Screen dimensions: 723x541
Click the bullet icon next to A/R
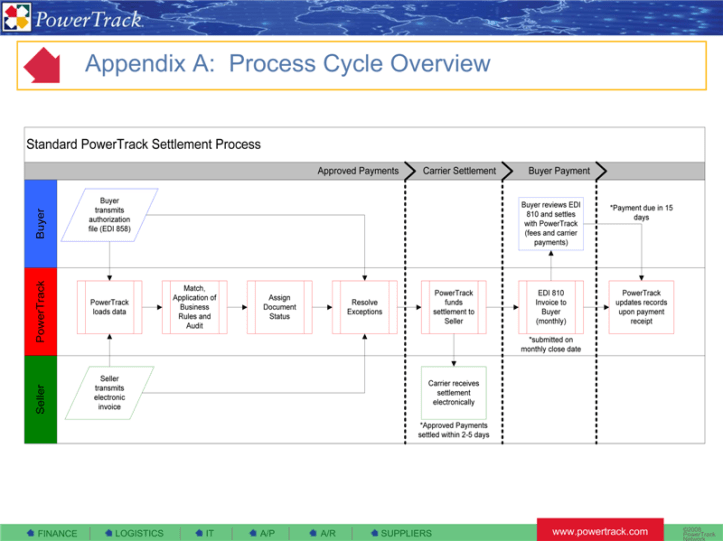312,533
